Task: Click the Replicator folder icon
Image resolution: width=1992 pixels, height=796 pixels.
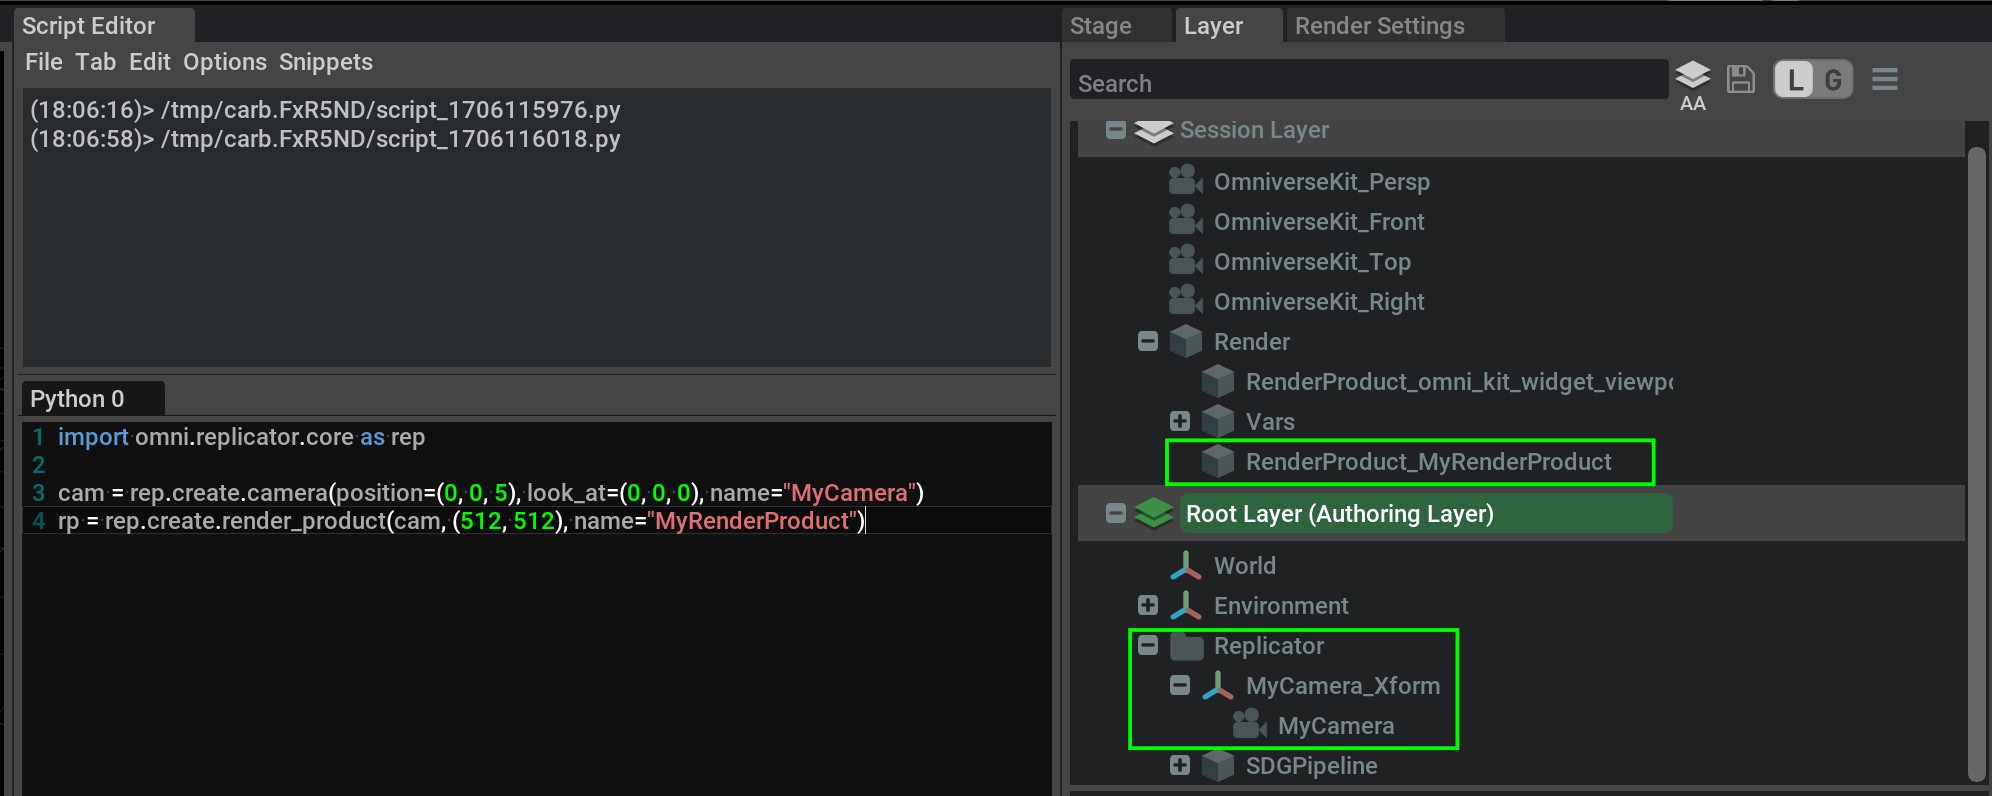Action: click(x=1186, y=646)
